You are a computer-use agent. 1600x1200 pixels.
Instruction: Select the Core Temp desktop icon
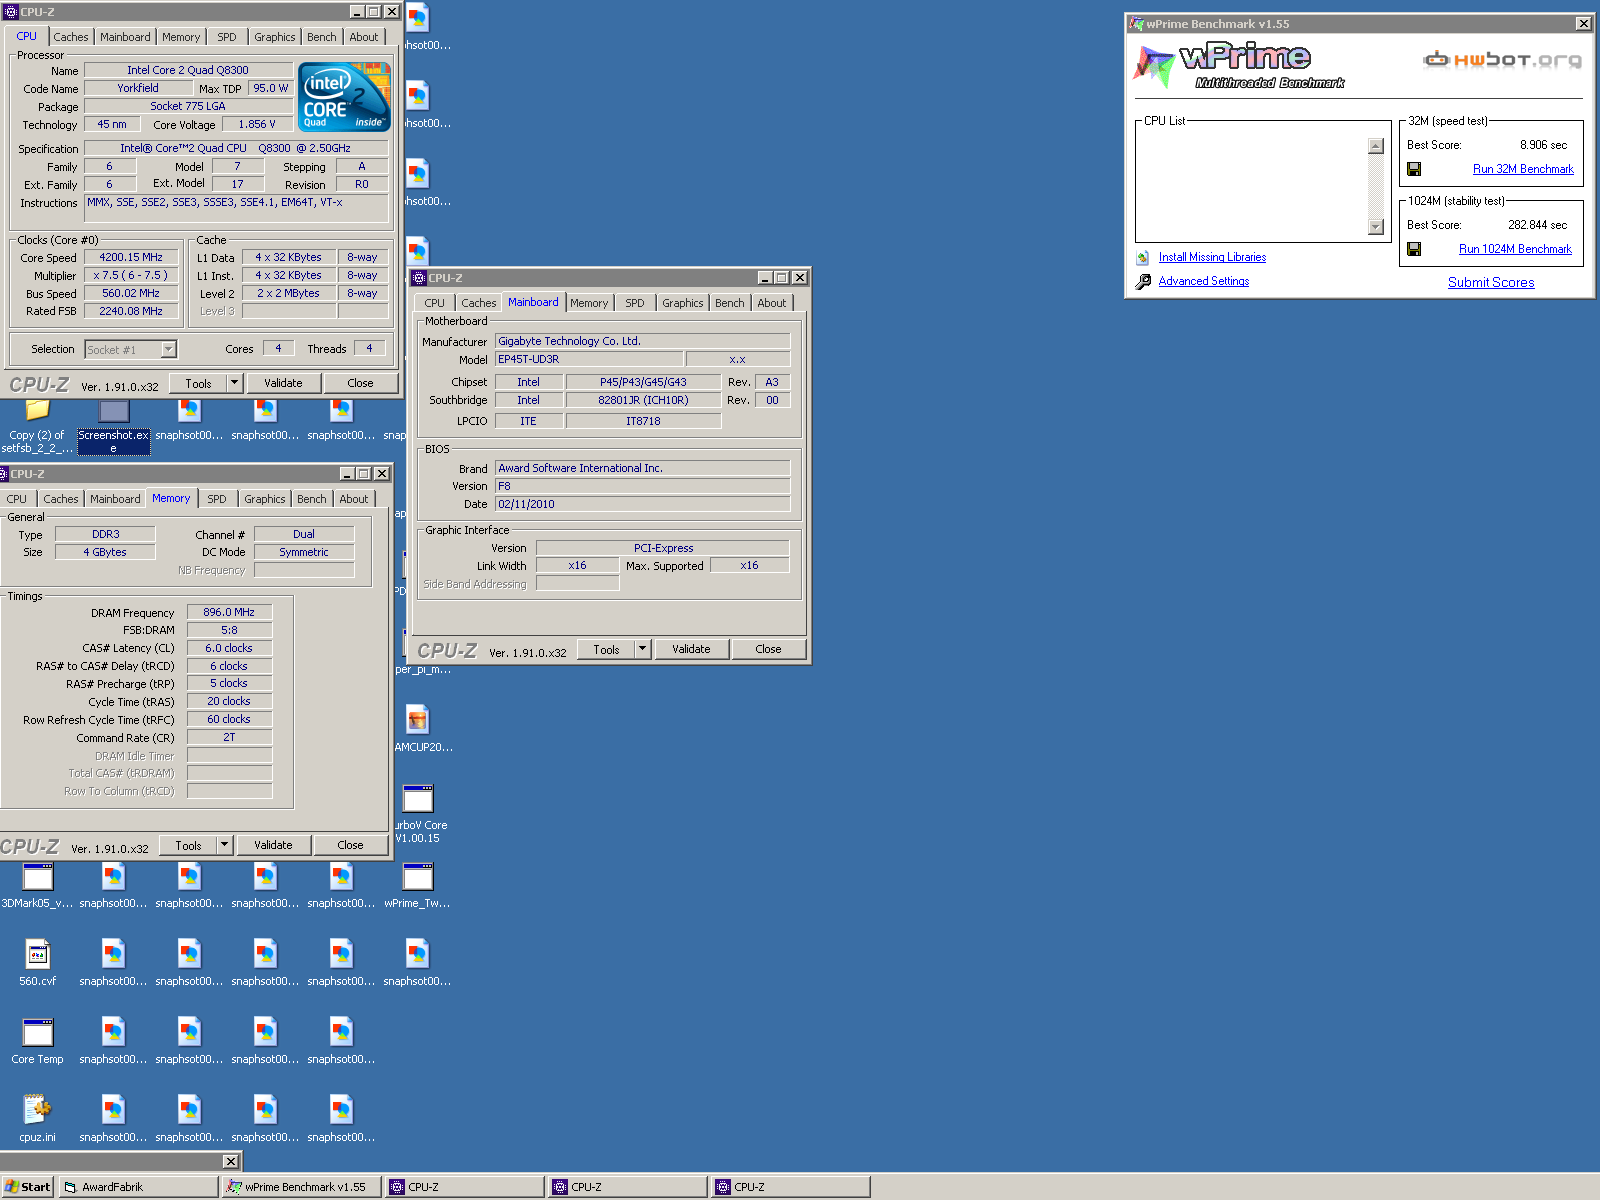point(37,1033)
